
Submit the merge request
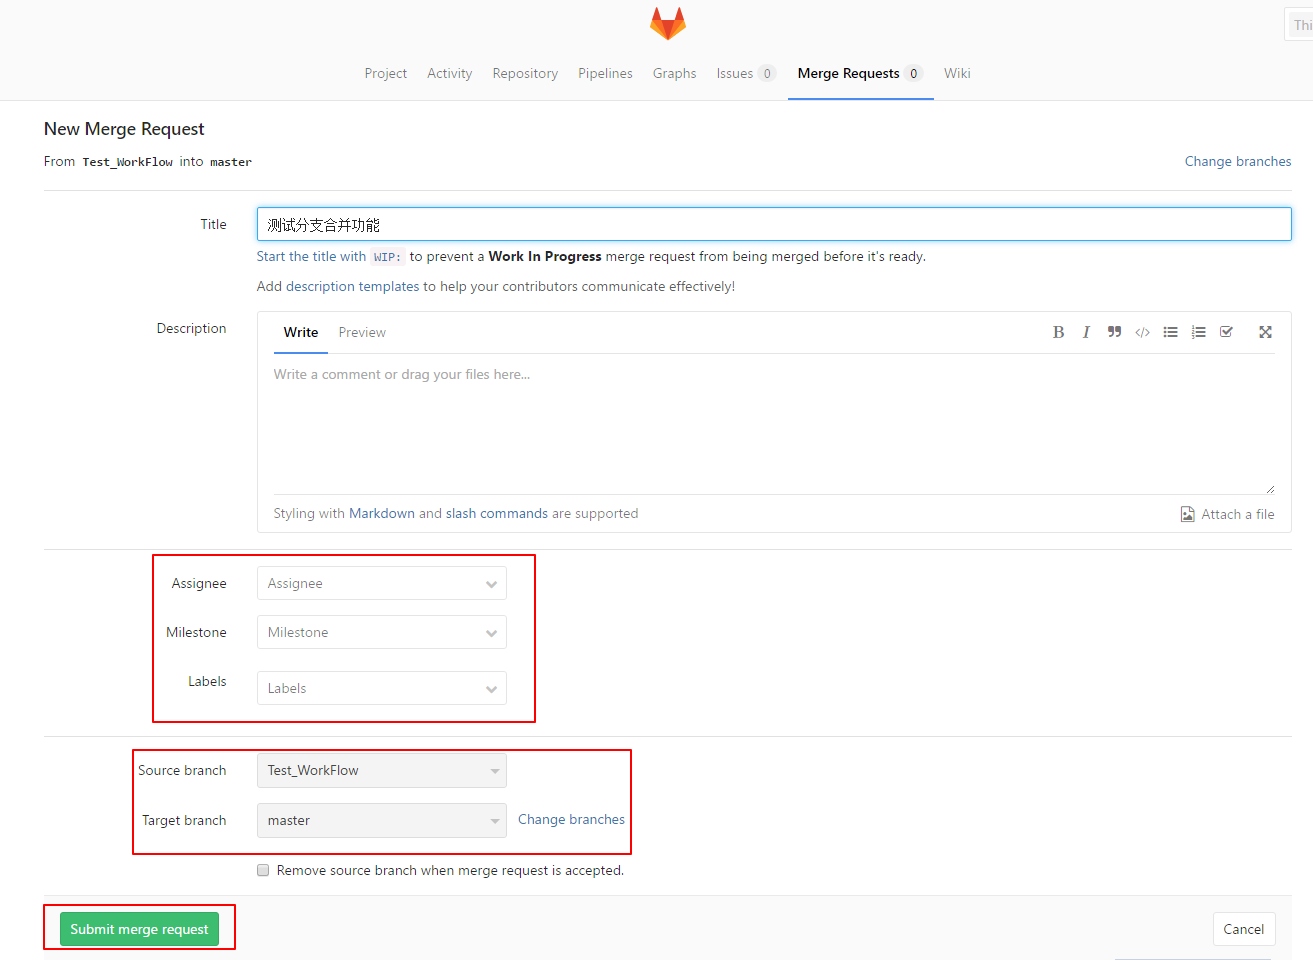click(x=139, y=928)
